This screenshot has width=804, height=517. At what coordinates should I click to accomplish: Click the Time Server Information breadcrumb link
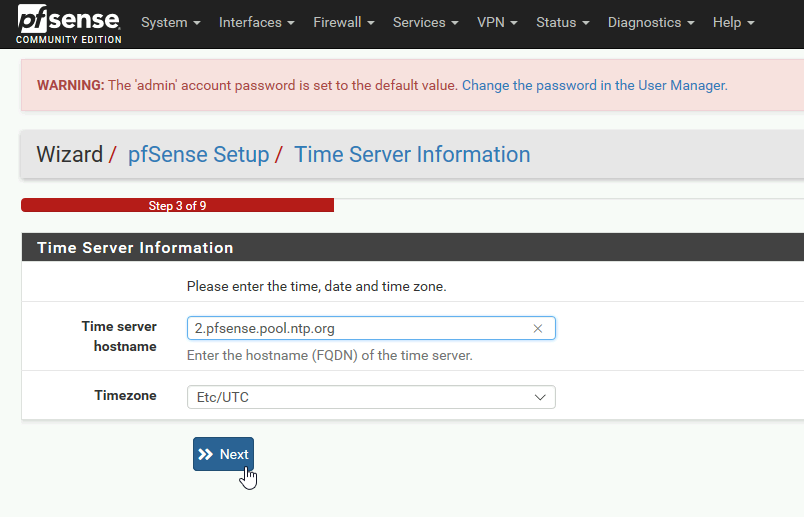pyautogui.click(x=412, y=154)
